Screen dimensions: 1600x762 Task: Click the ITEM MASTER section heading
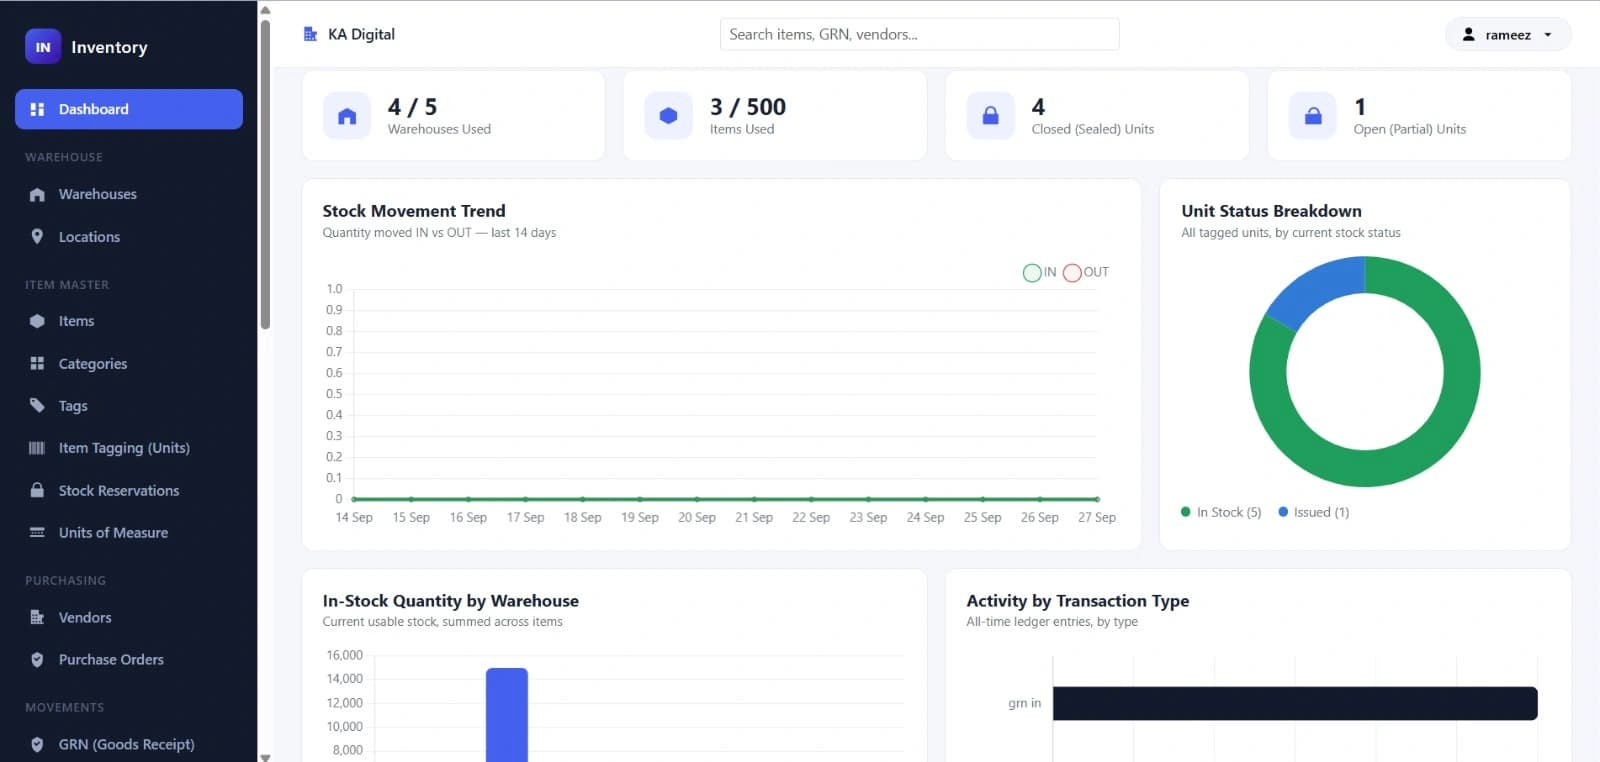coord(67,285)
